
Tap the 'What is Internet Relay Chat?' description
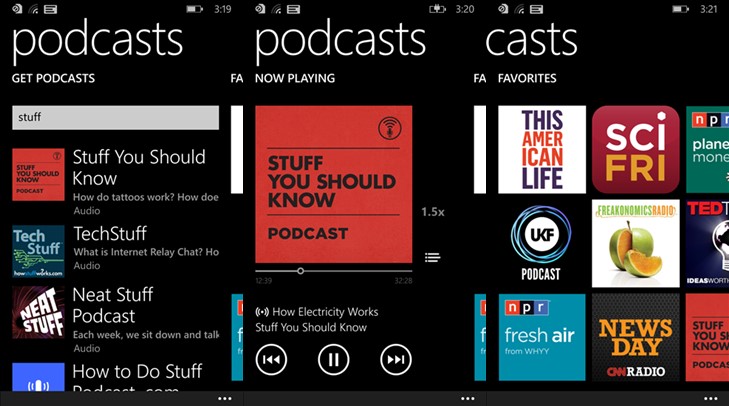click(x=146, y=252)
